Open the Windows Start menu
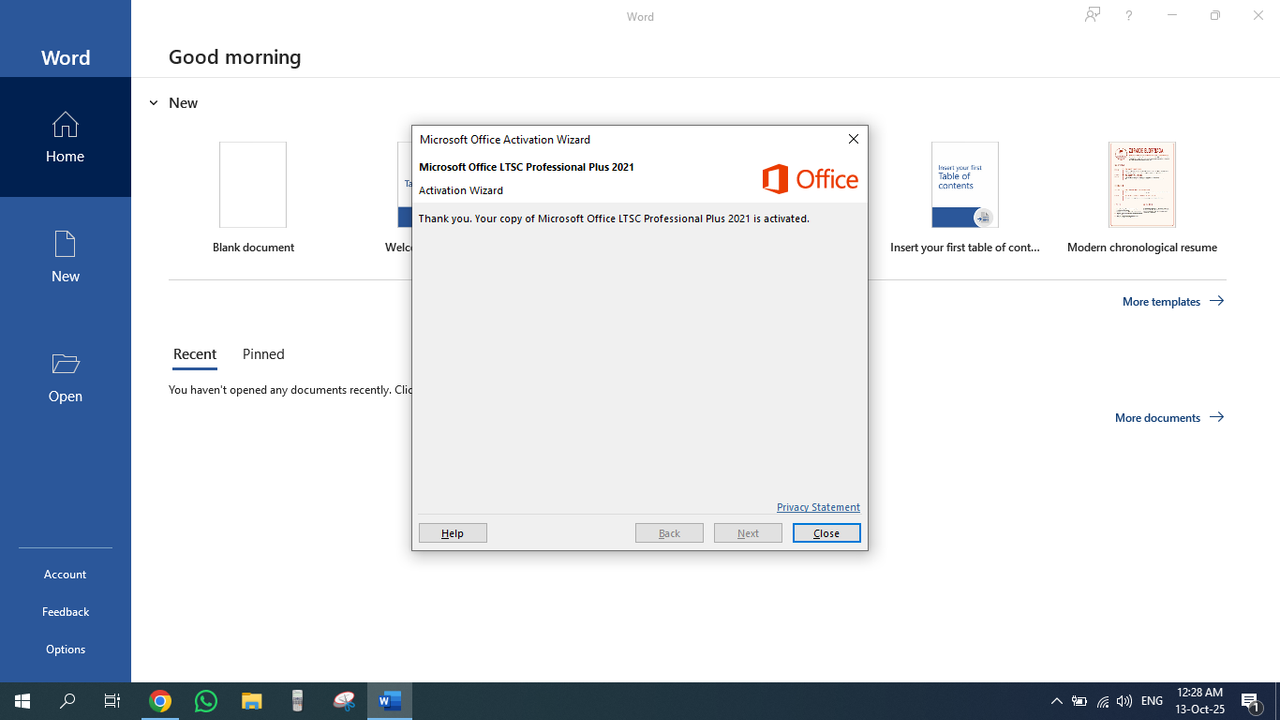 tap(22, 701)
